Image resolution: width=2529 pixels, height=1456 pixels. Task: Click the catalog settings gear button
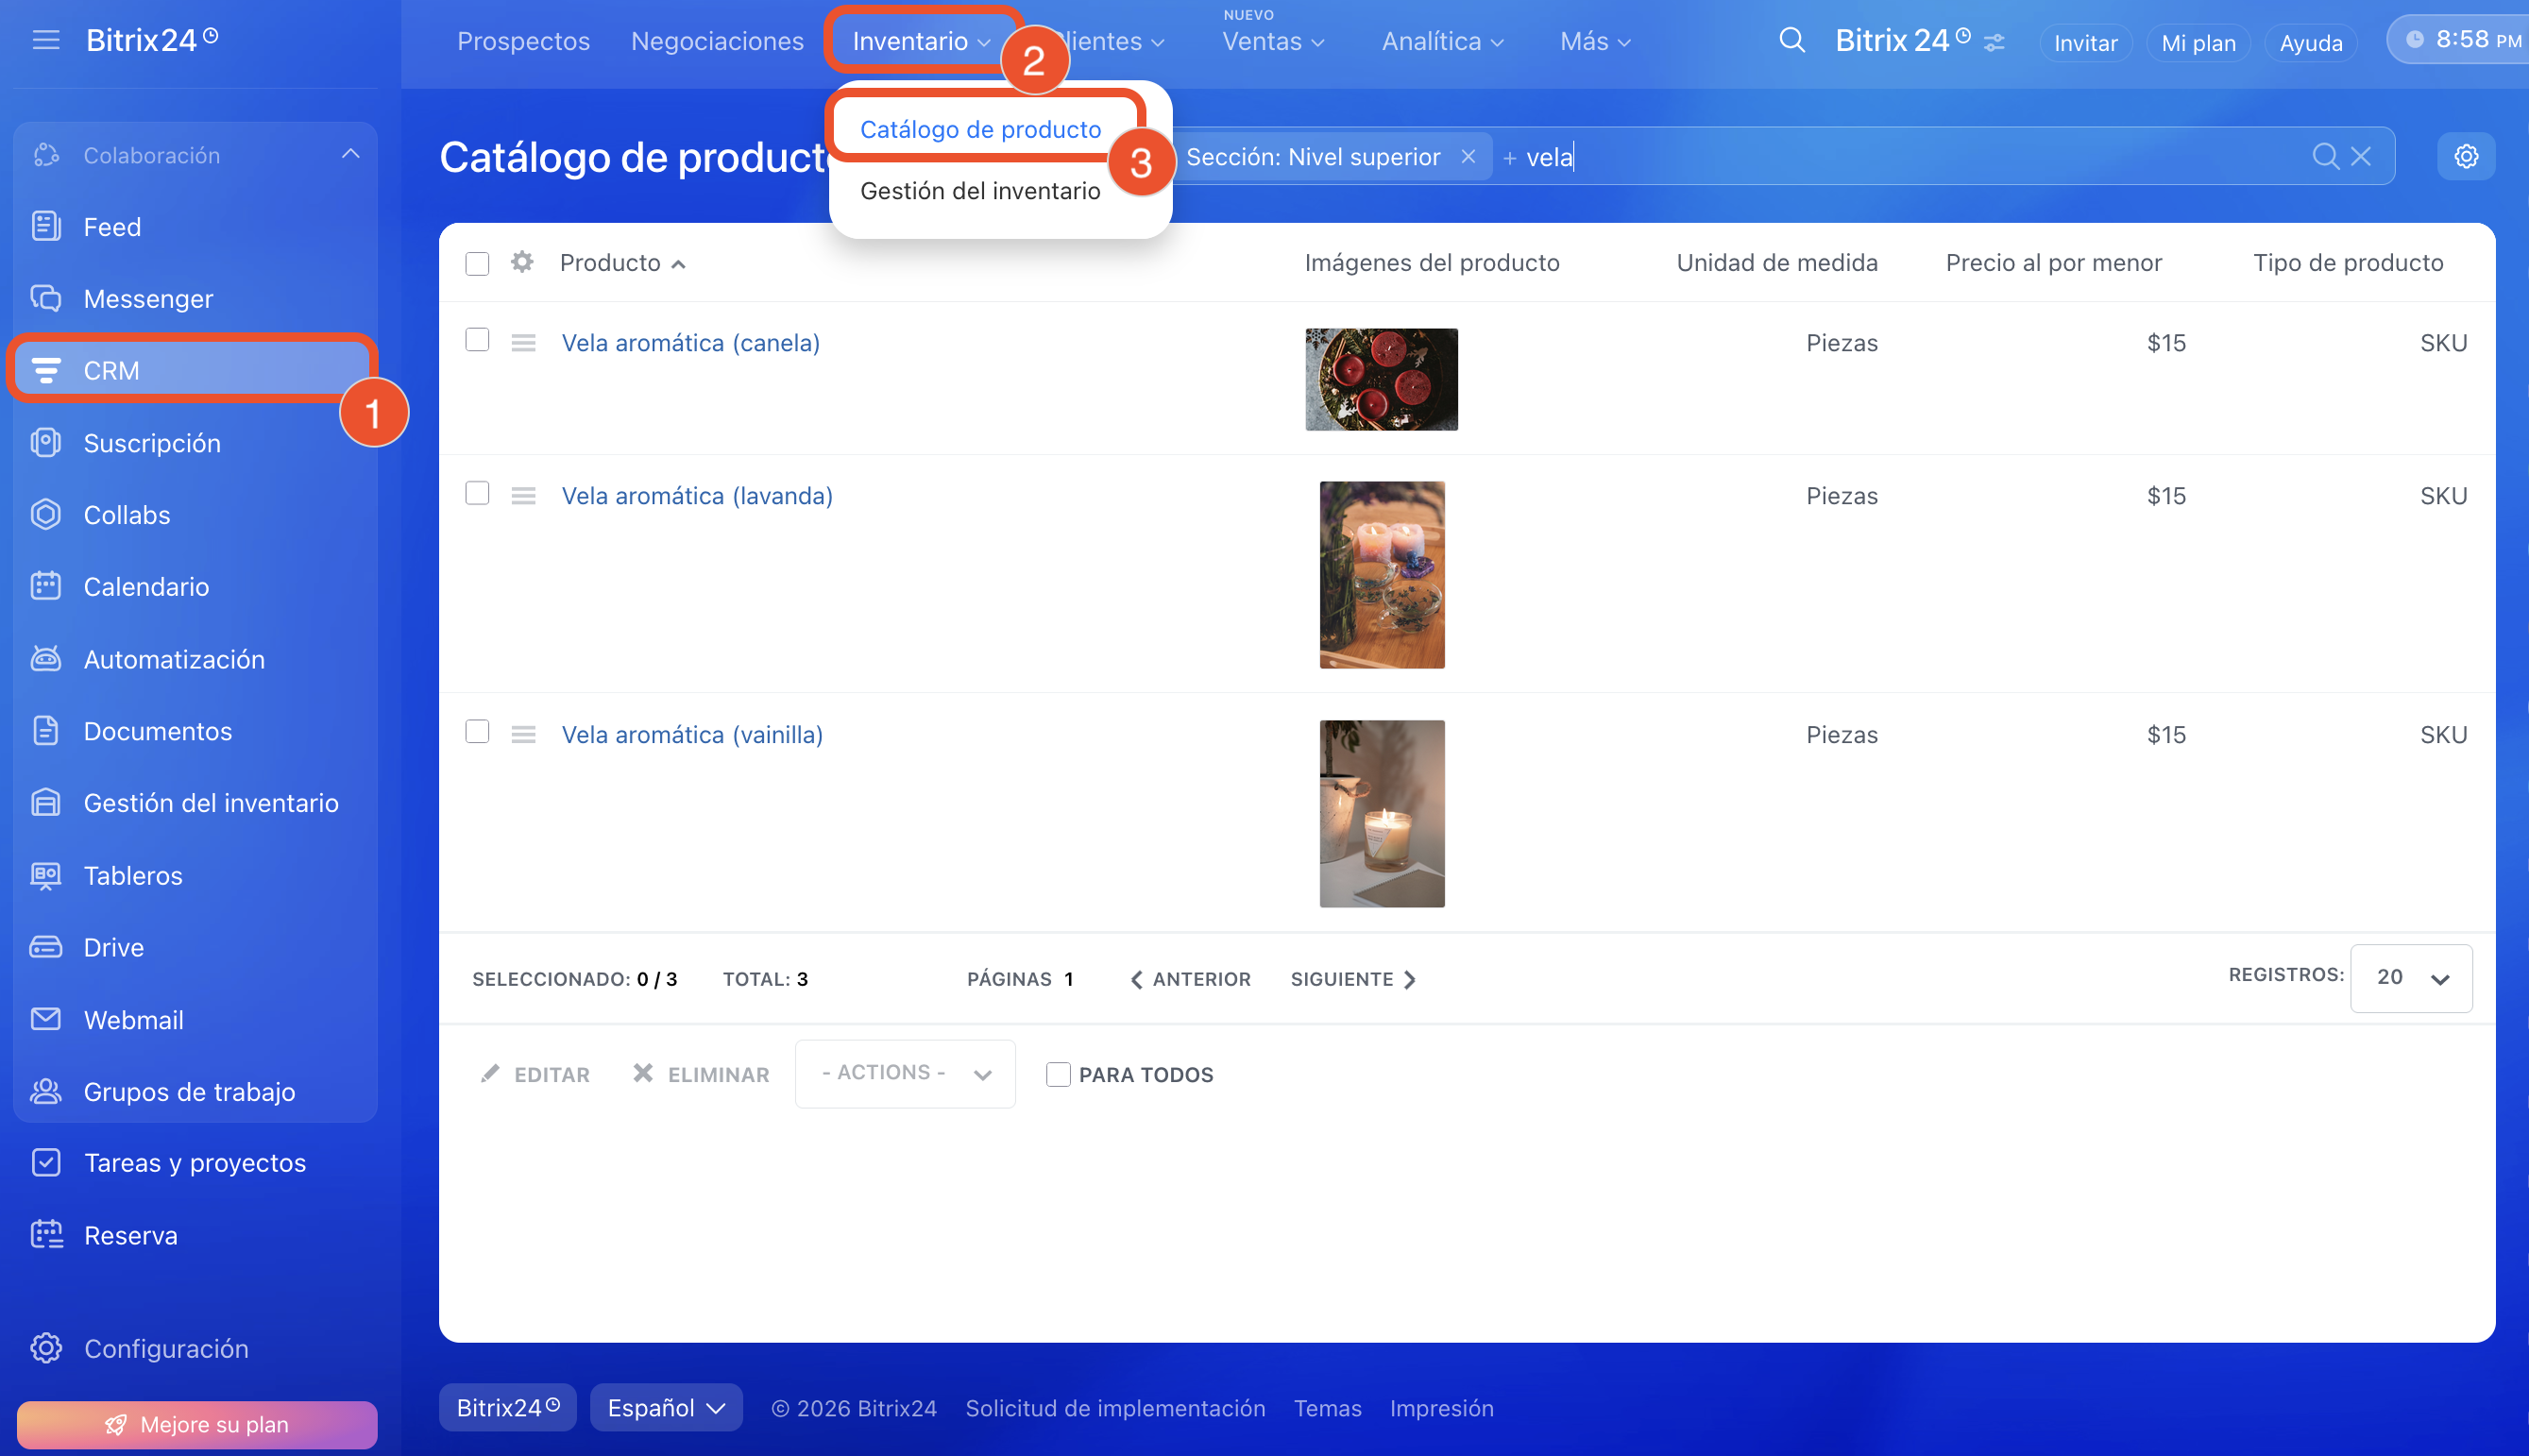click(x=2465, y=157)
